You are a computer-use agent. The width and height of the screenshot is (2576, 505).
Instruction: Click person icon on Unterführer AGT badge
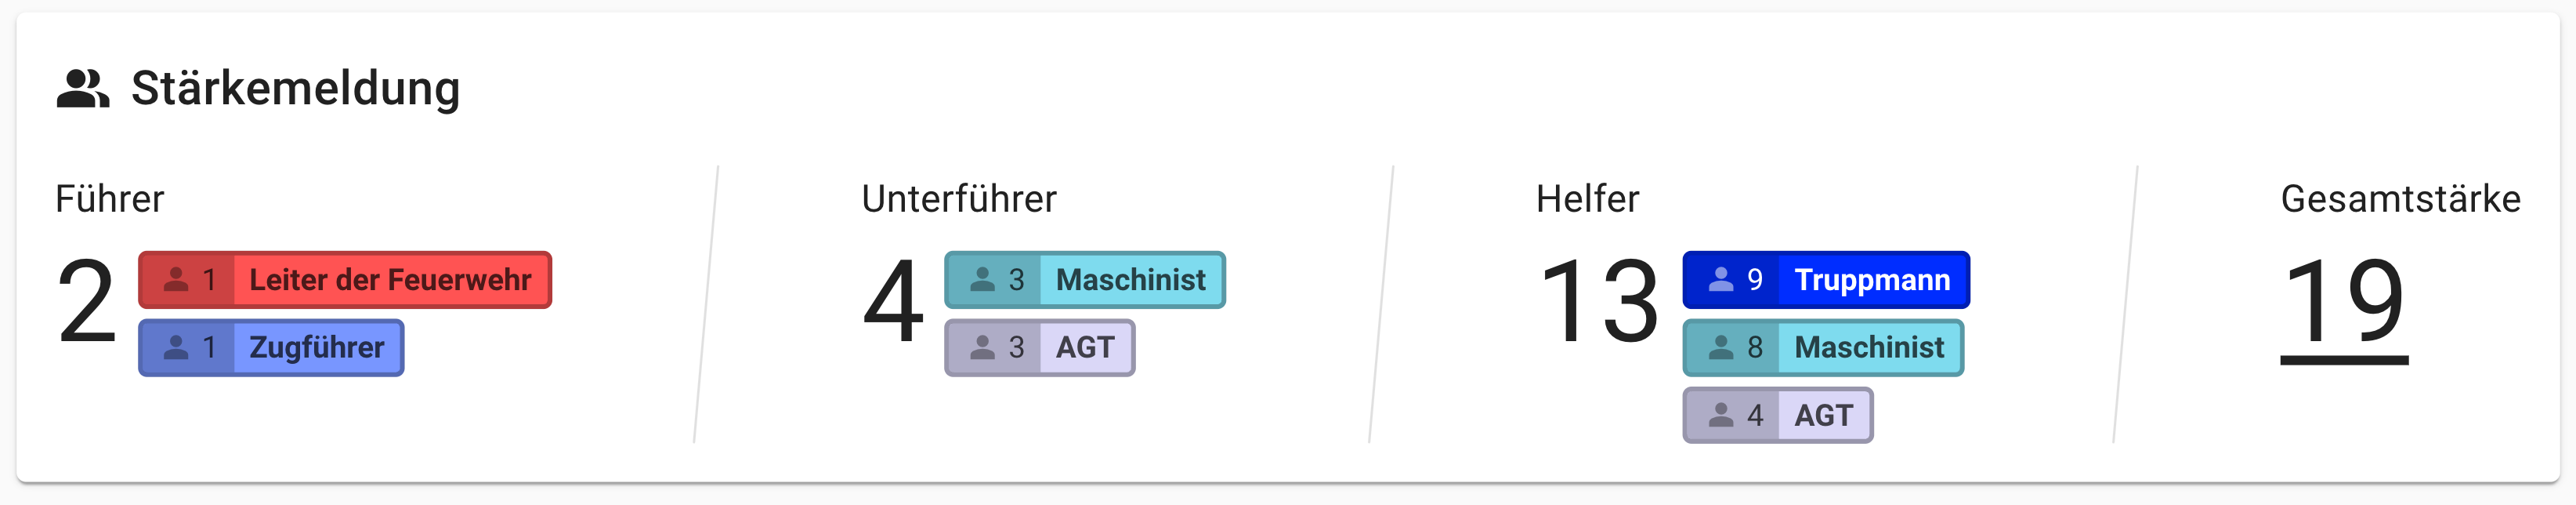(983, 348)
